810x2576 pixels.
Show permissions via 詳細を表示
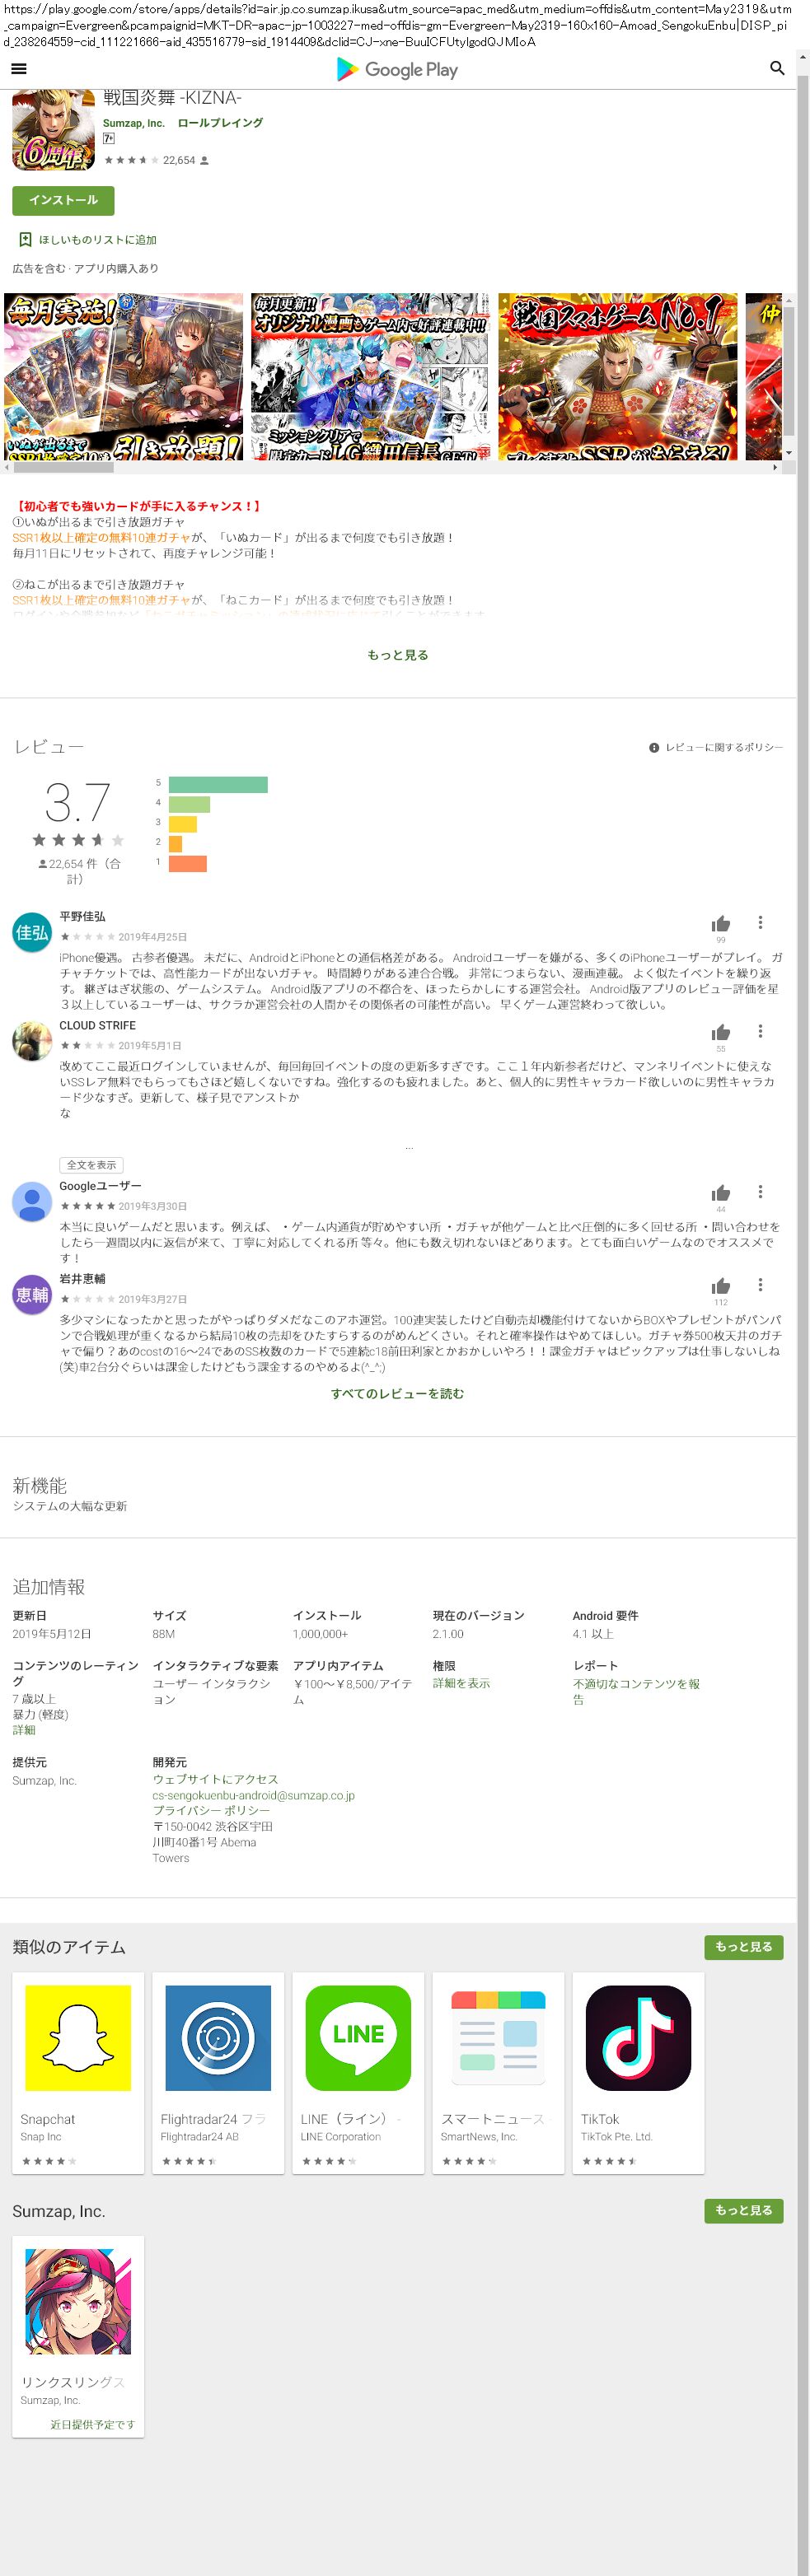click(461, 1683)
